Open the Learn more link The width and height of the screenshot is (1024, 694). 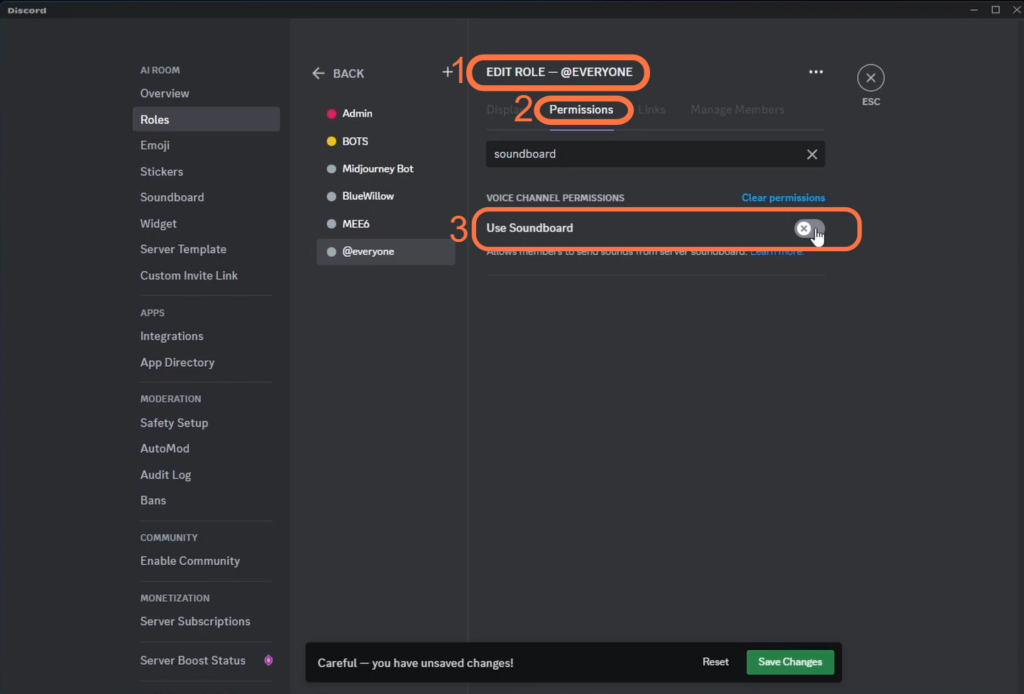[776, 252]
